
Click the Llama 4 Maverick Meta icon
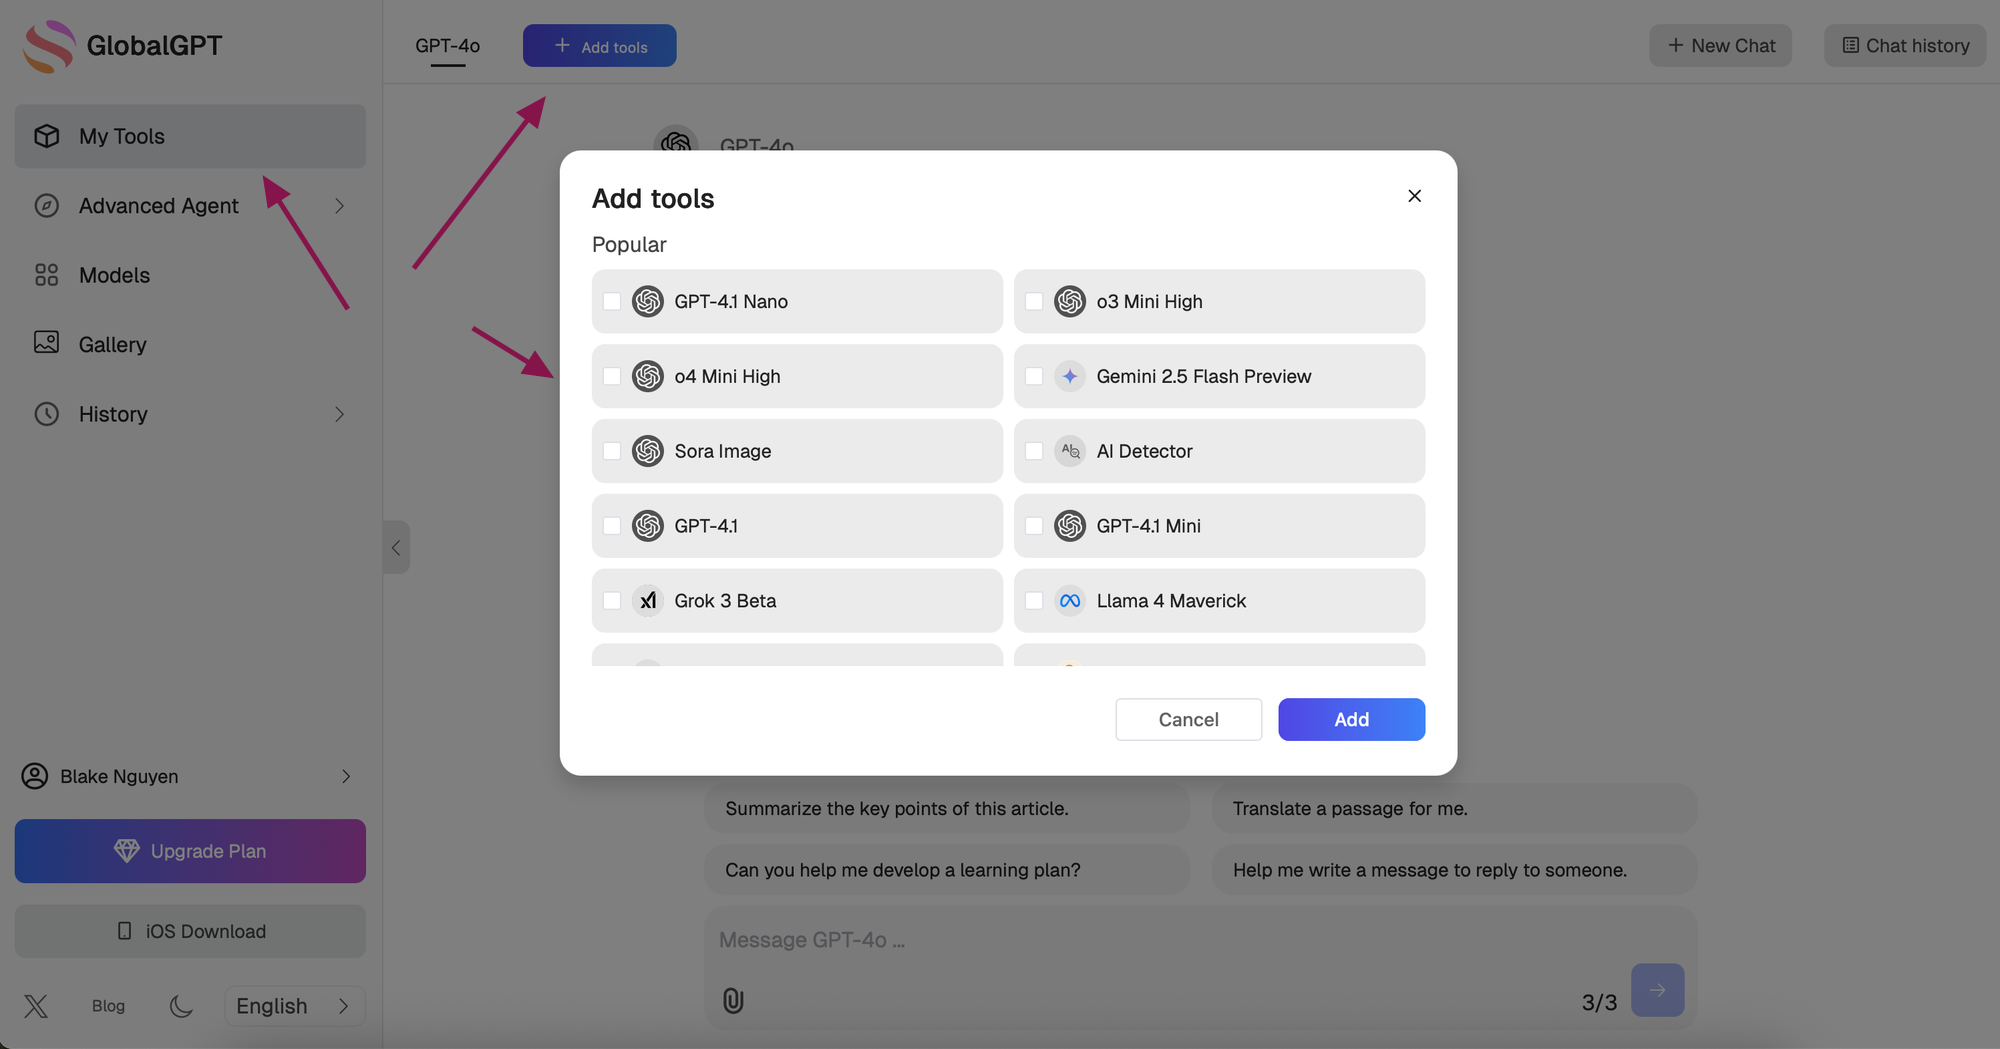click(1070, 601)
